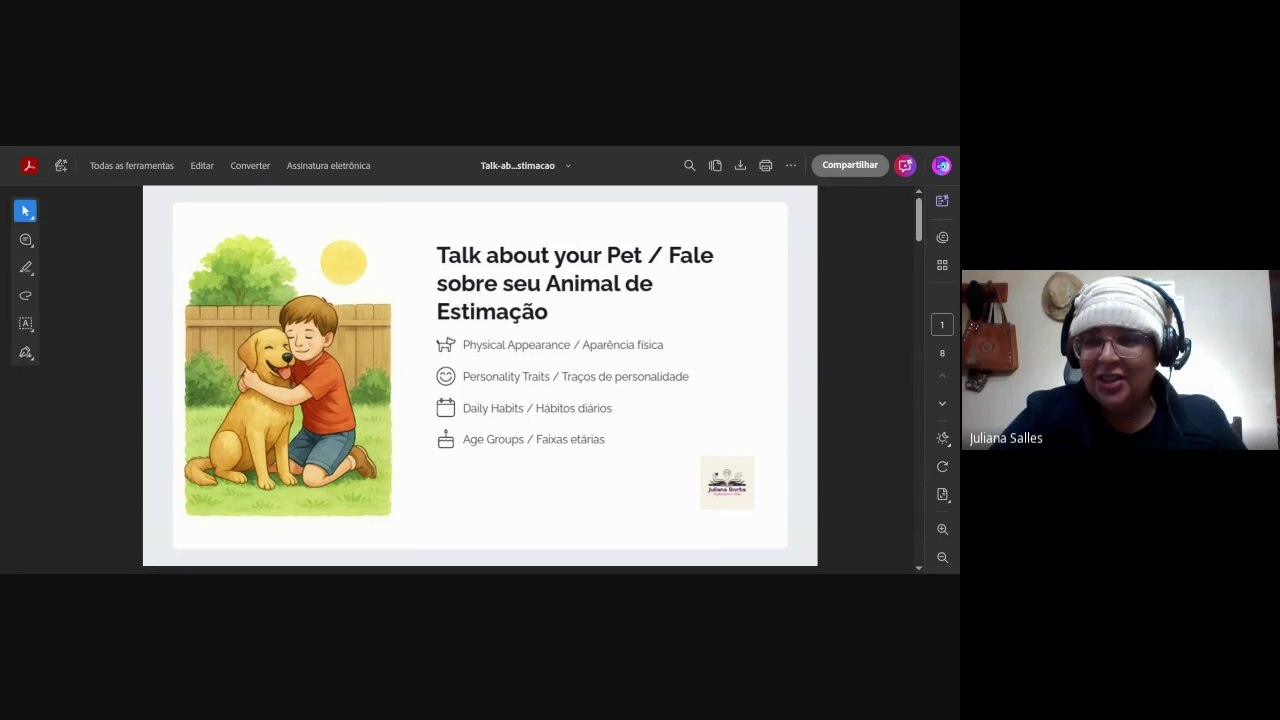Open the purple account avatar icon
1280x720 pixels.
click(x=941, y=166)
